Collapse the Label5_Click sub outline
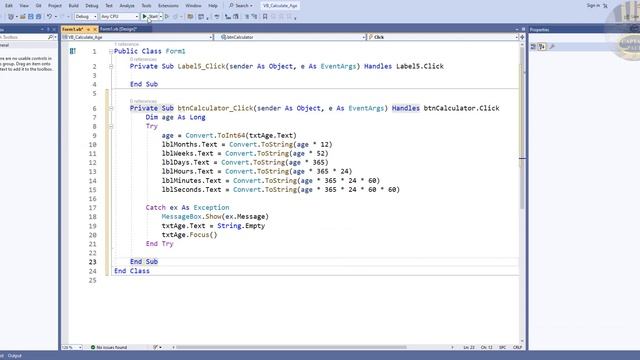This screenshot has height=360, width=640. tap(111, 66)
